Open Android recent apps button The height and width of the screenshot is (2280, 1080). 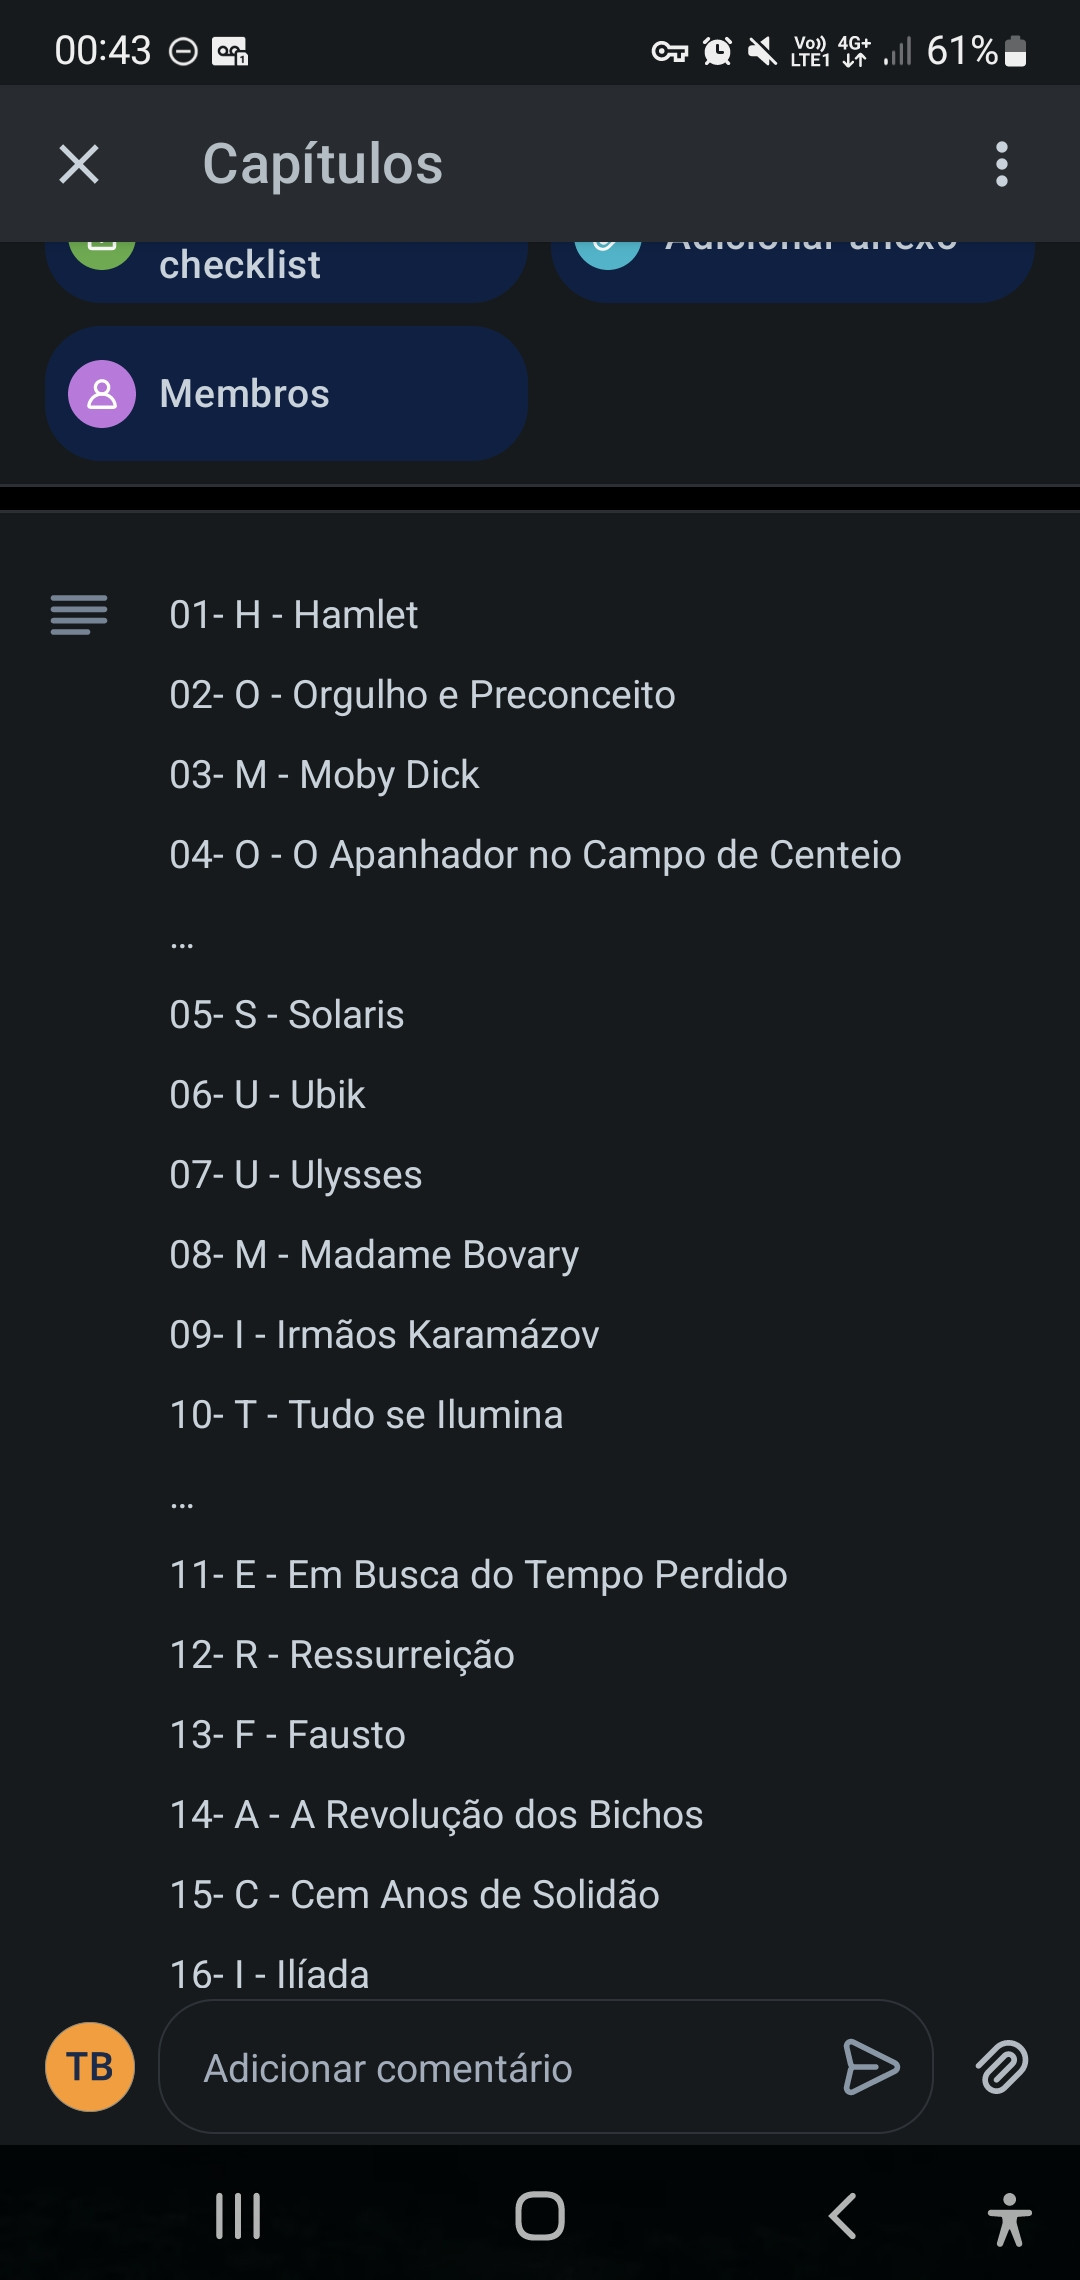(238, 2217)
